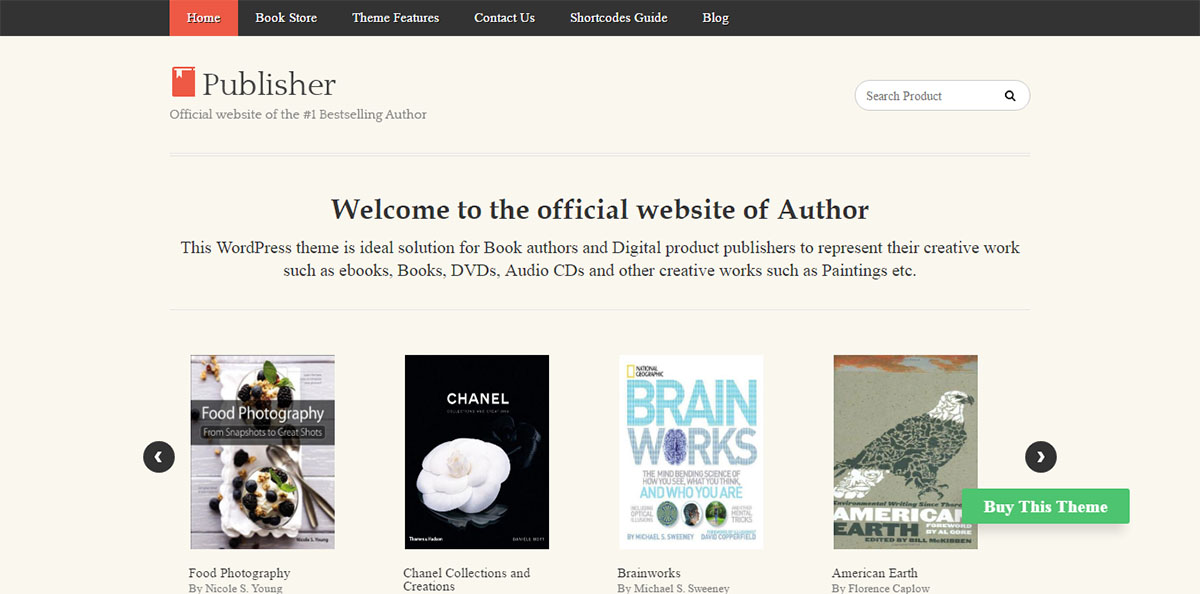Visit the Blog page
The width and height of the screenshot is (1200, 594).
pos(716,18)
